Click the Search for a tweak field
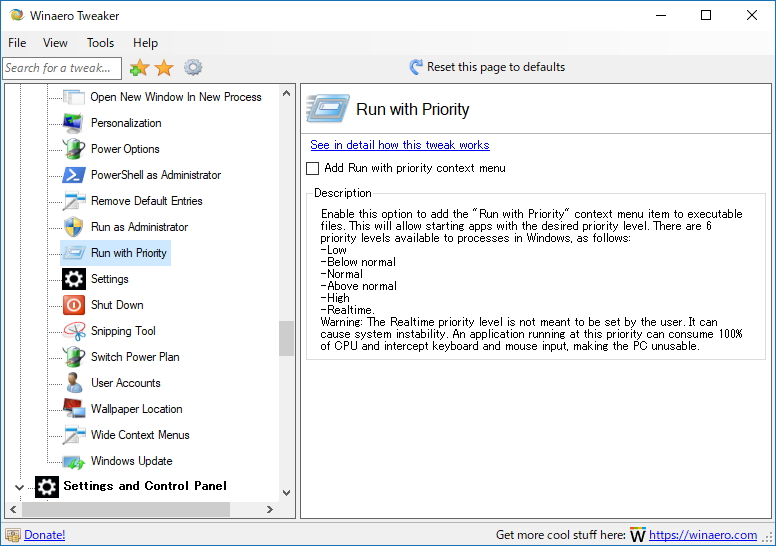The image size is (776, 546). point(62,68)
